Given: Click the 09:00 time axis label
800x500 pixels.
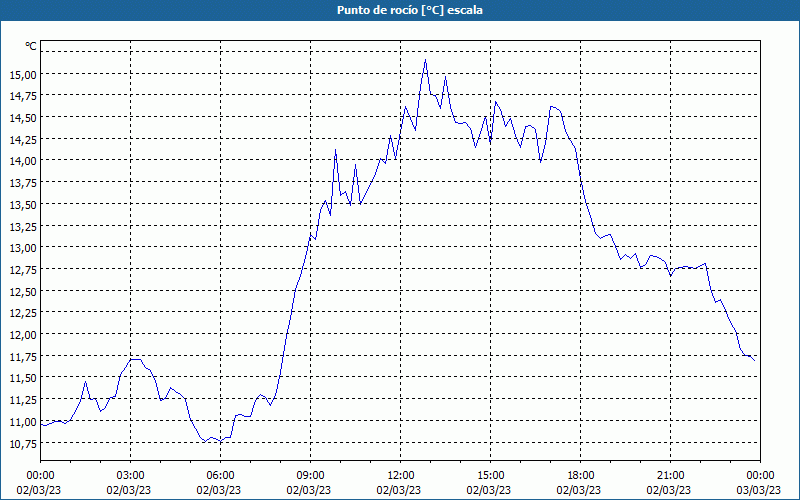Looking at the screenshot, I should pyautogui.click(x=310, y=476).
